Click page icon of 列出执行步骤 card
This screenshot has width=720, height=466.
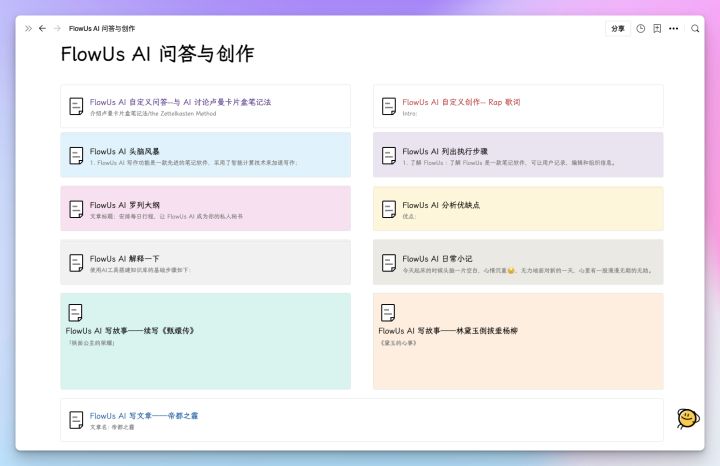(388, 155)
